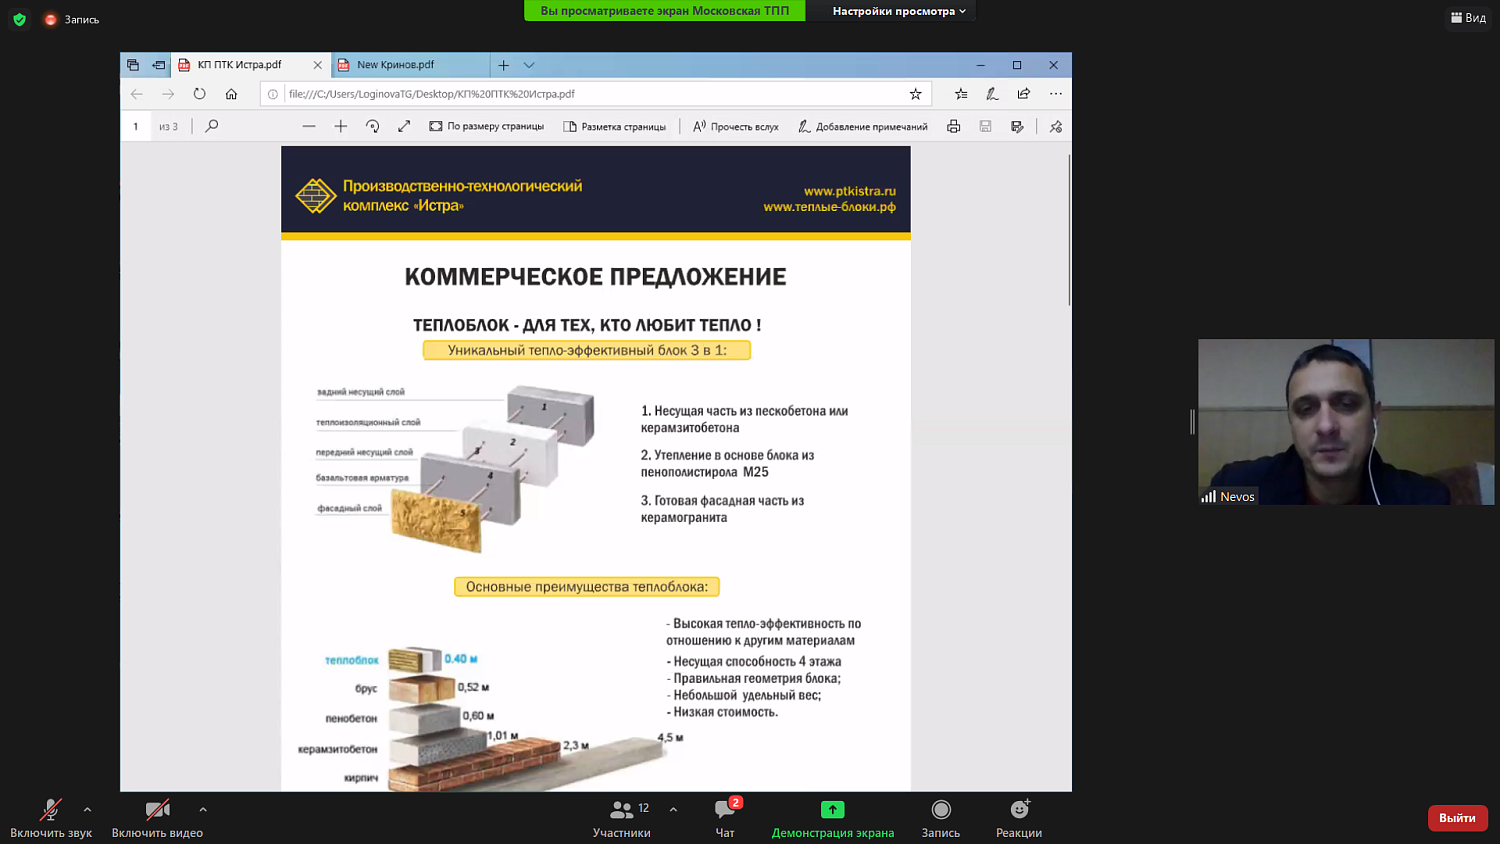
Task: Start camera with Включить видео
Action: (157, 818)
